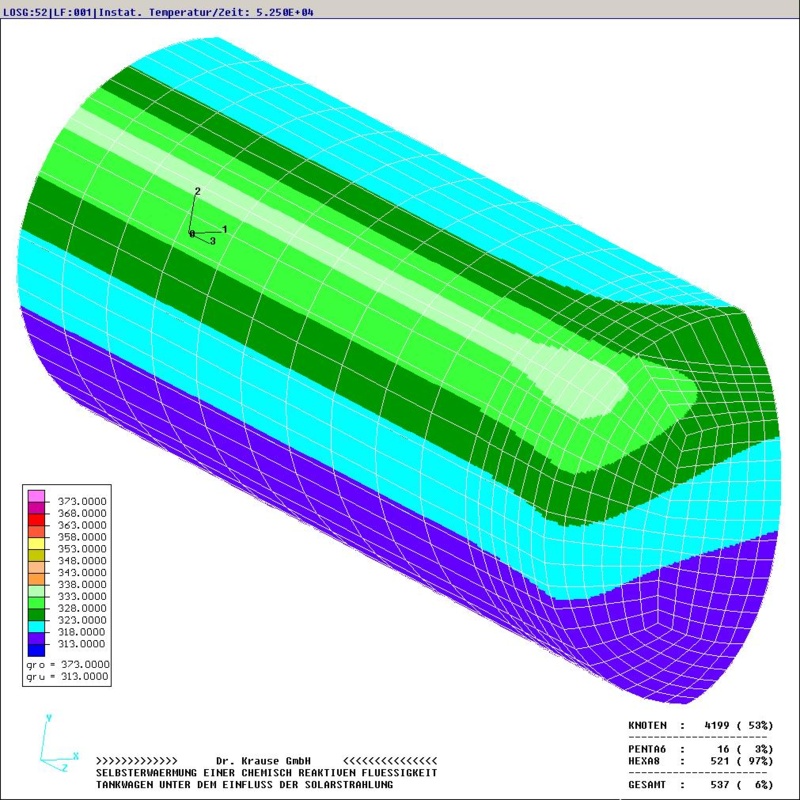Image resolution: width=800 pixels, height=800 pixels.
Task: Click the pink swatch at legend top
Action: coord(36,496)
